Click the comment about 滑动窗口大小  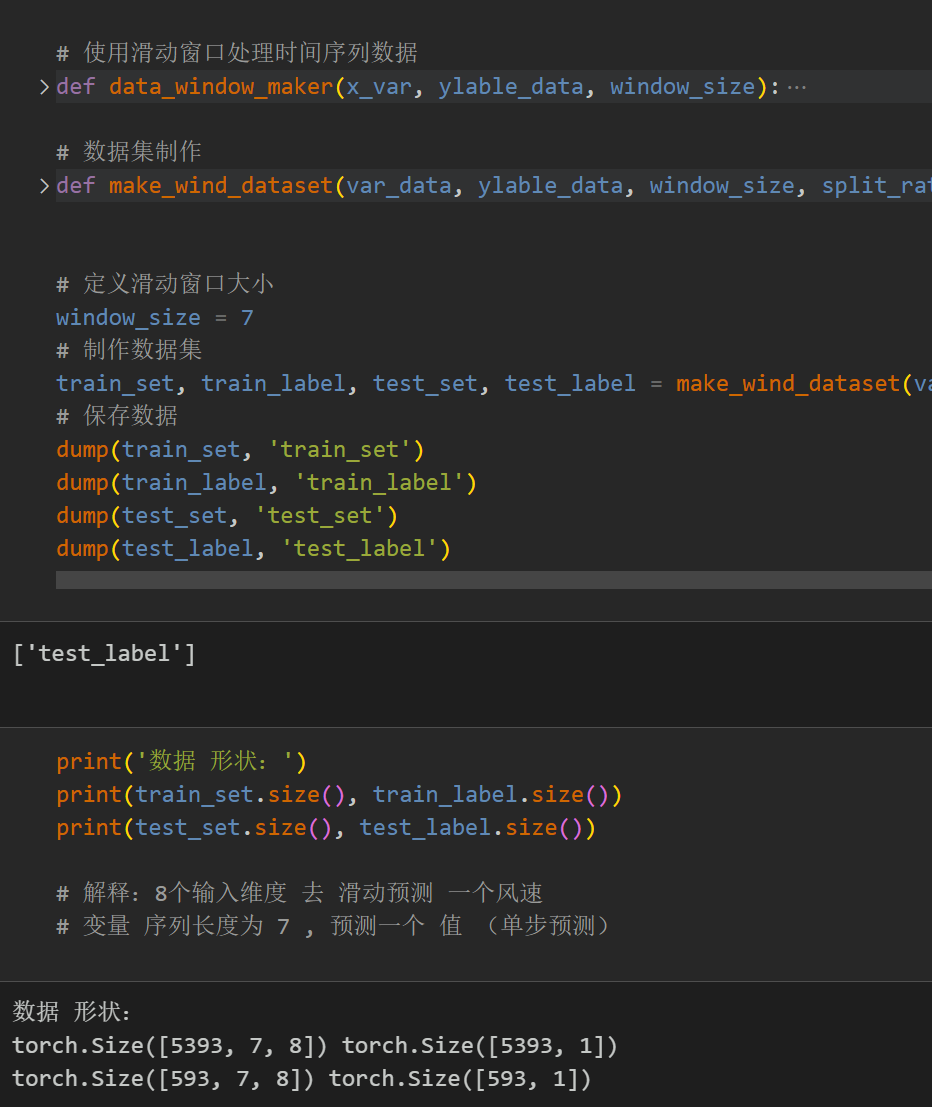[165, 283]
